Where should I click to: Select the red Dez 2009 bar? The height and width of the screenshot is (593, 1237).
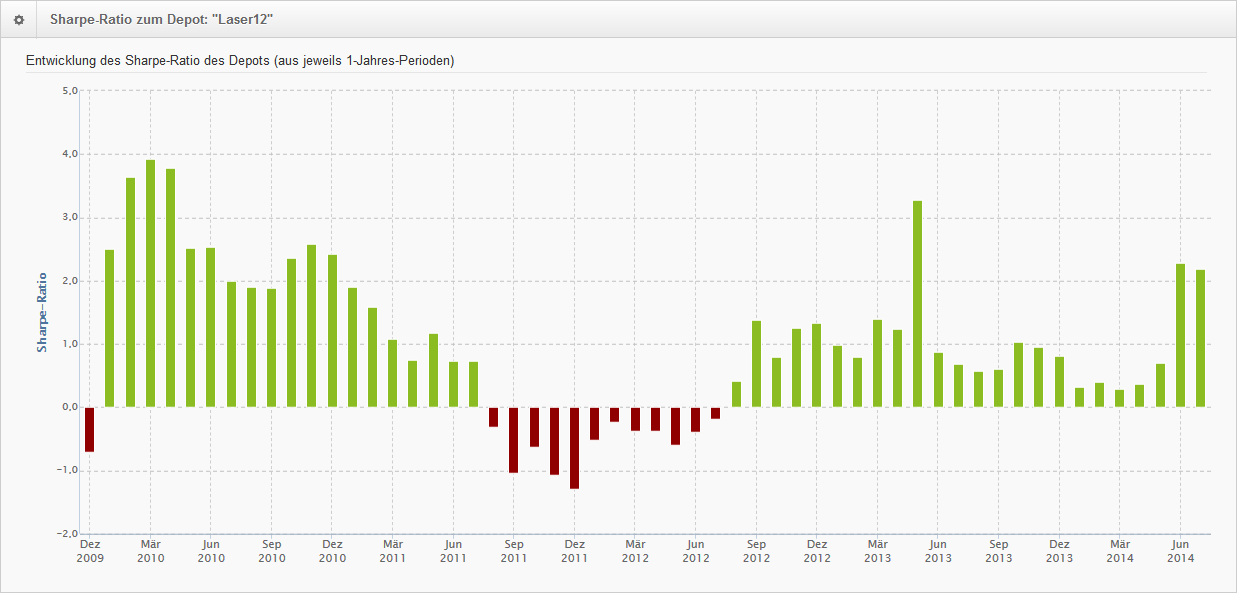coord(89,429)
